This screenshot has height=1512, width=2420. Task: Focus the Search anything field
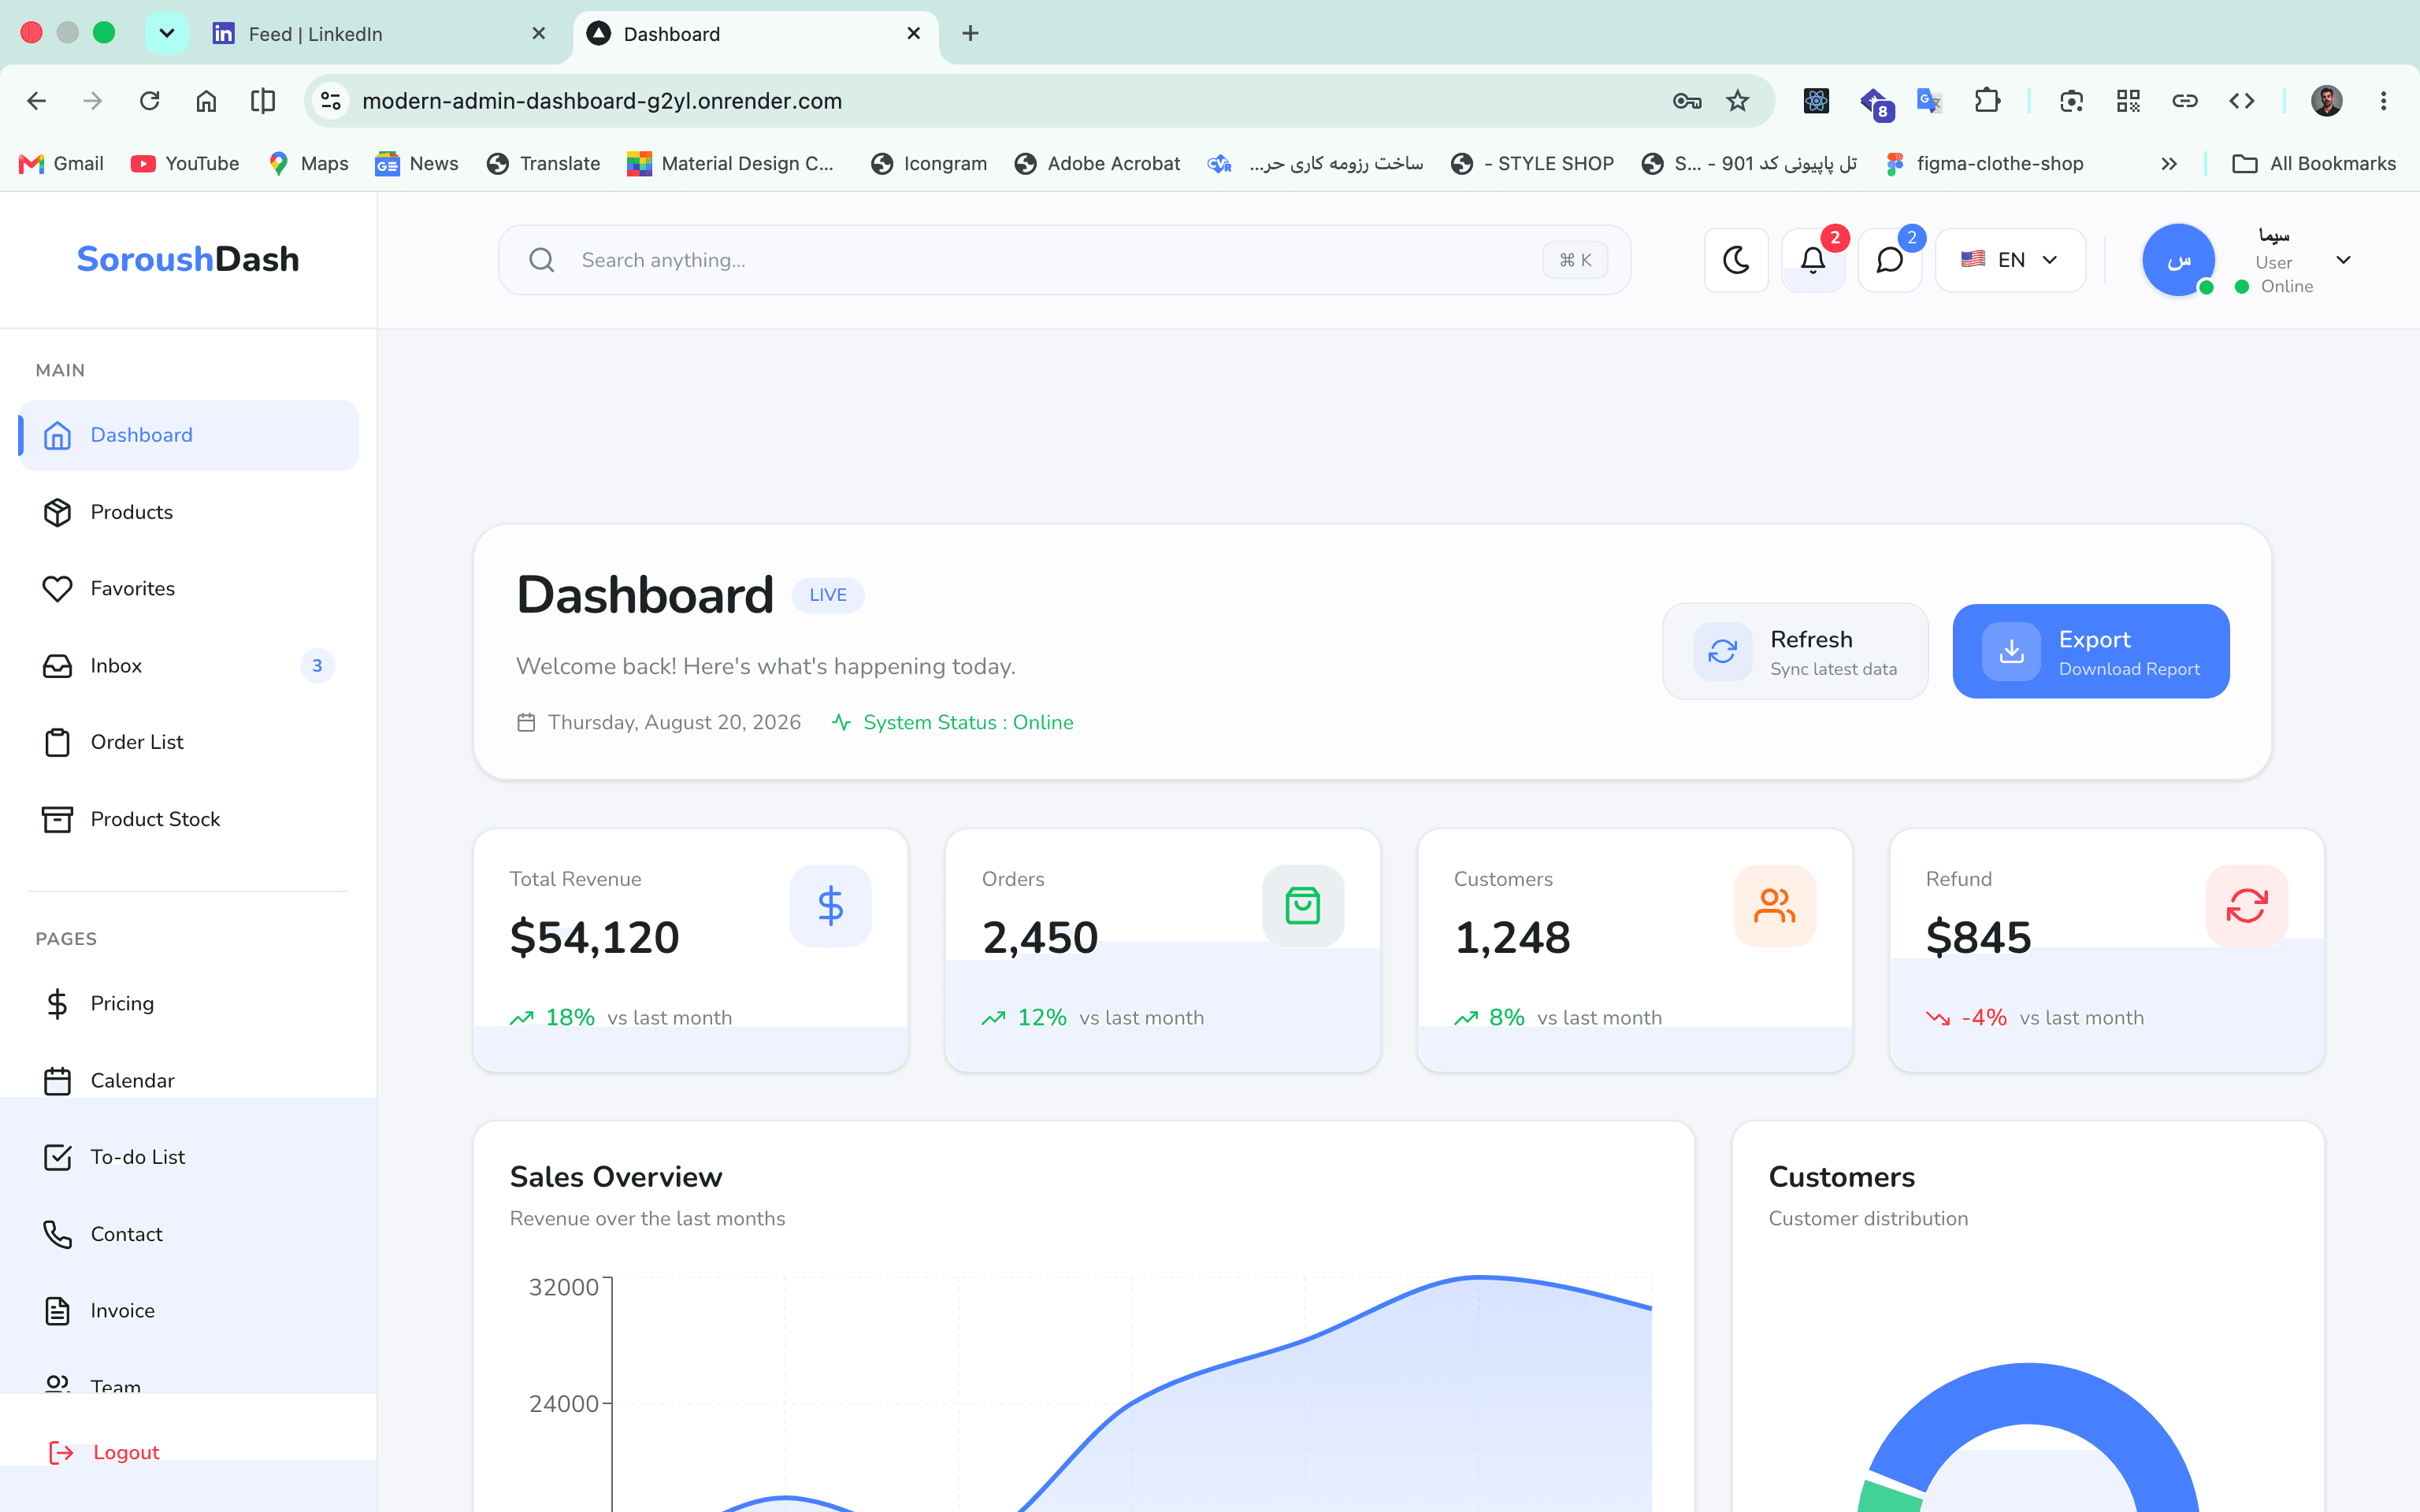pyautogui.click(x=1064, y=260)
